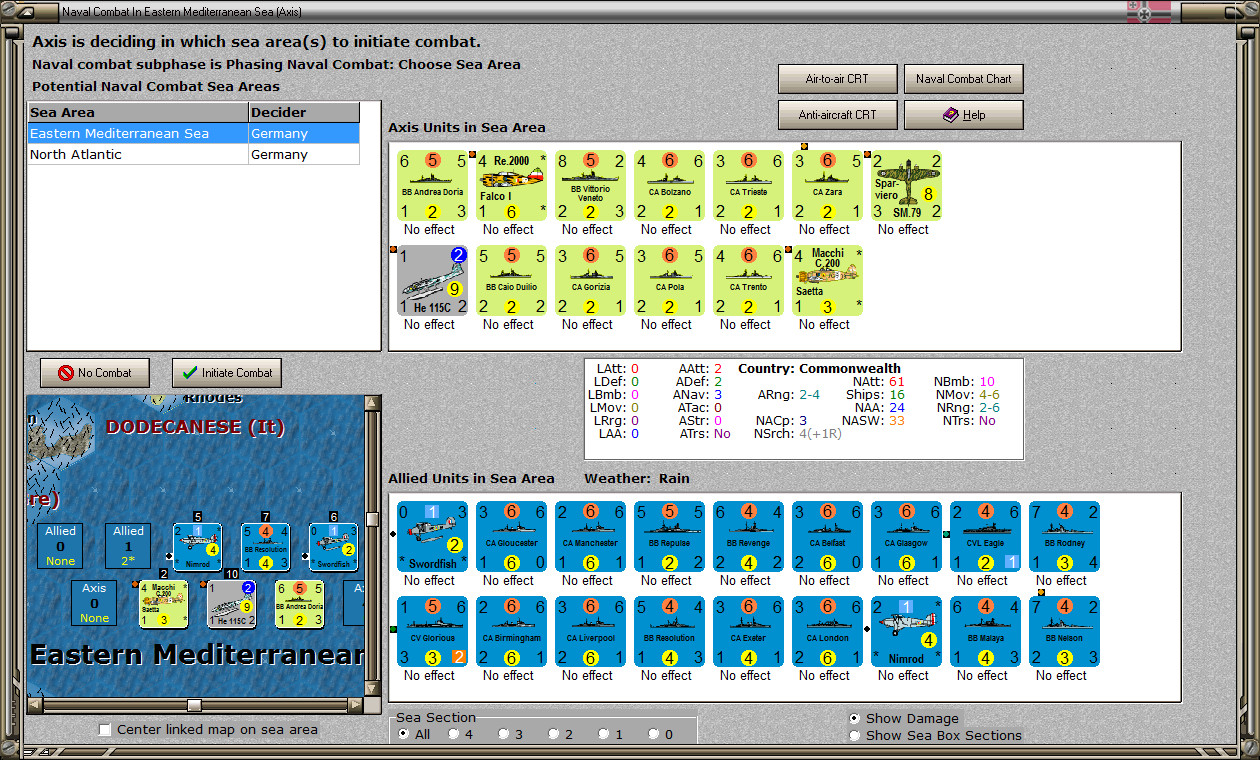The width and height of the screenshot is (1260, 760).
Task: Switch to Show Sea Box Sections
Action: point(855,736)
